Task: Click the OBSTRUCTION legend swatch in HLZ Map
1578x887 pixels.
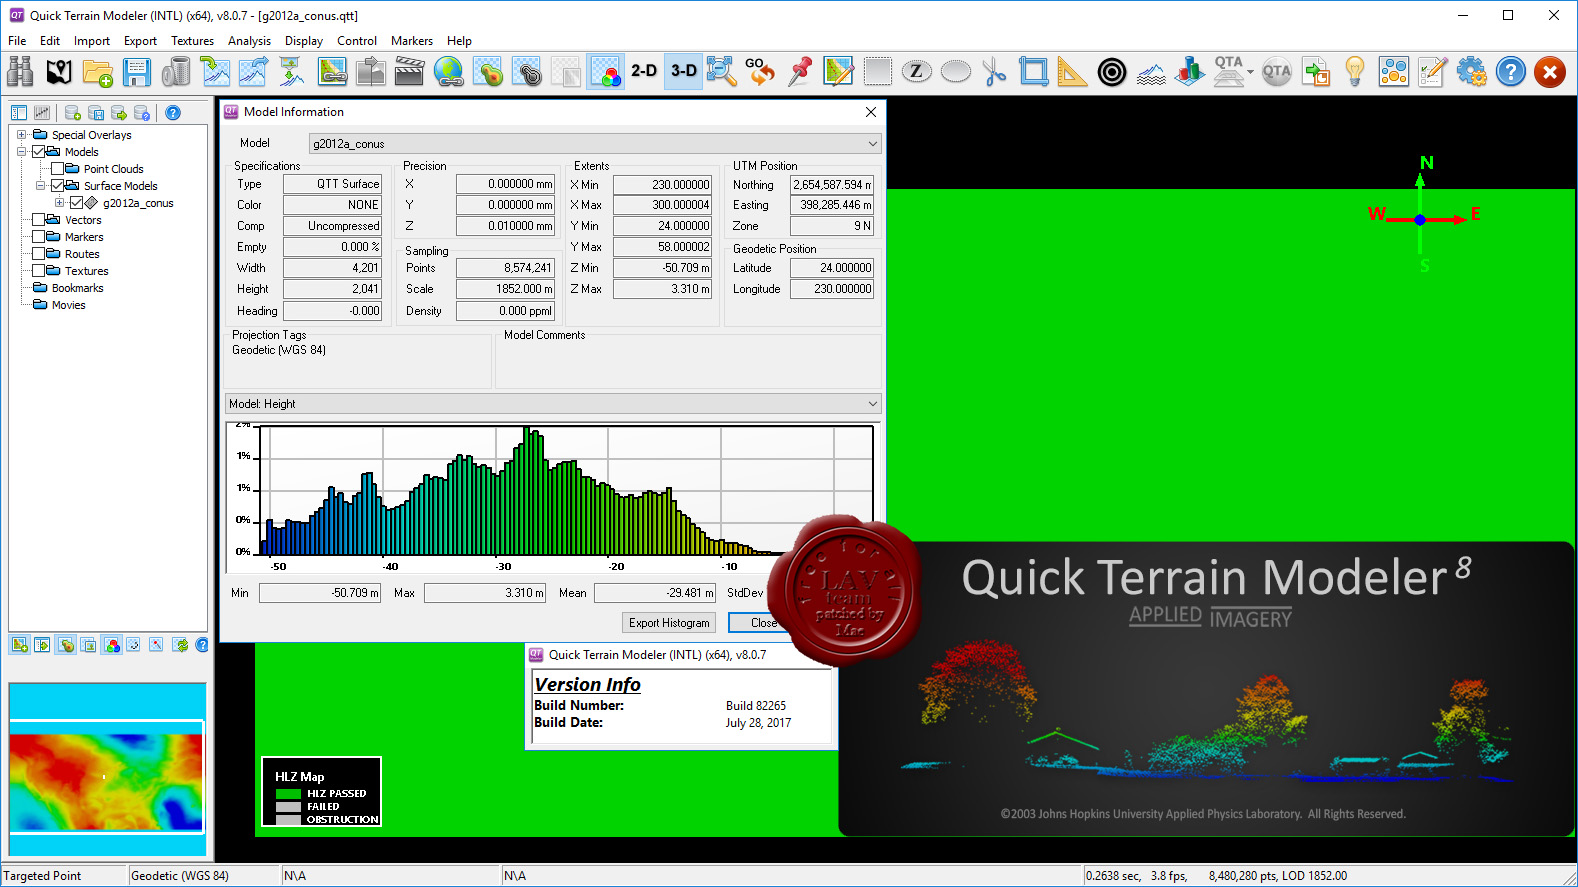Action: (288, 820)
